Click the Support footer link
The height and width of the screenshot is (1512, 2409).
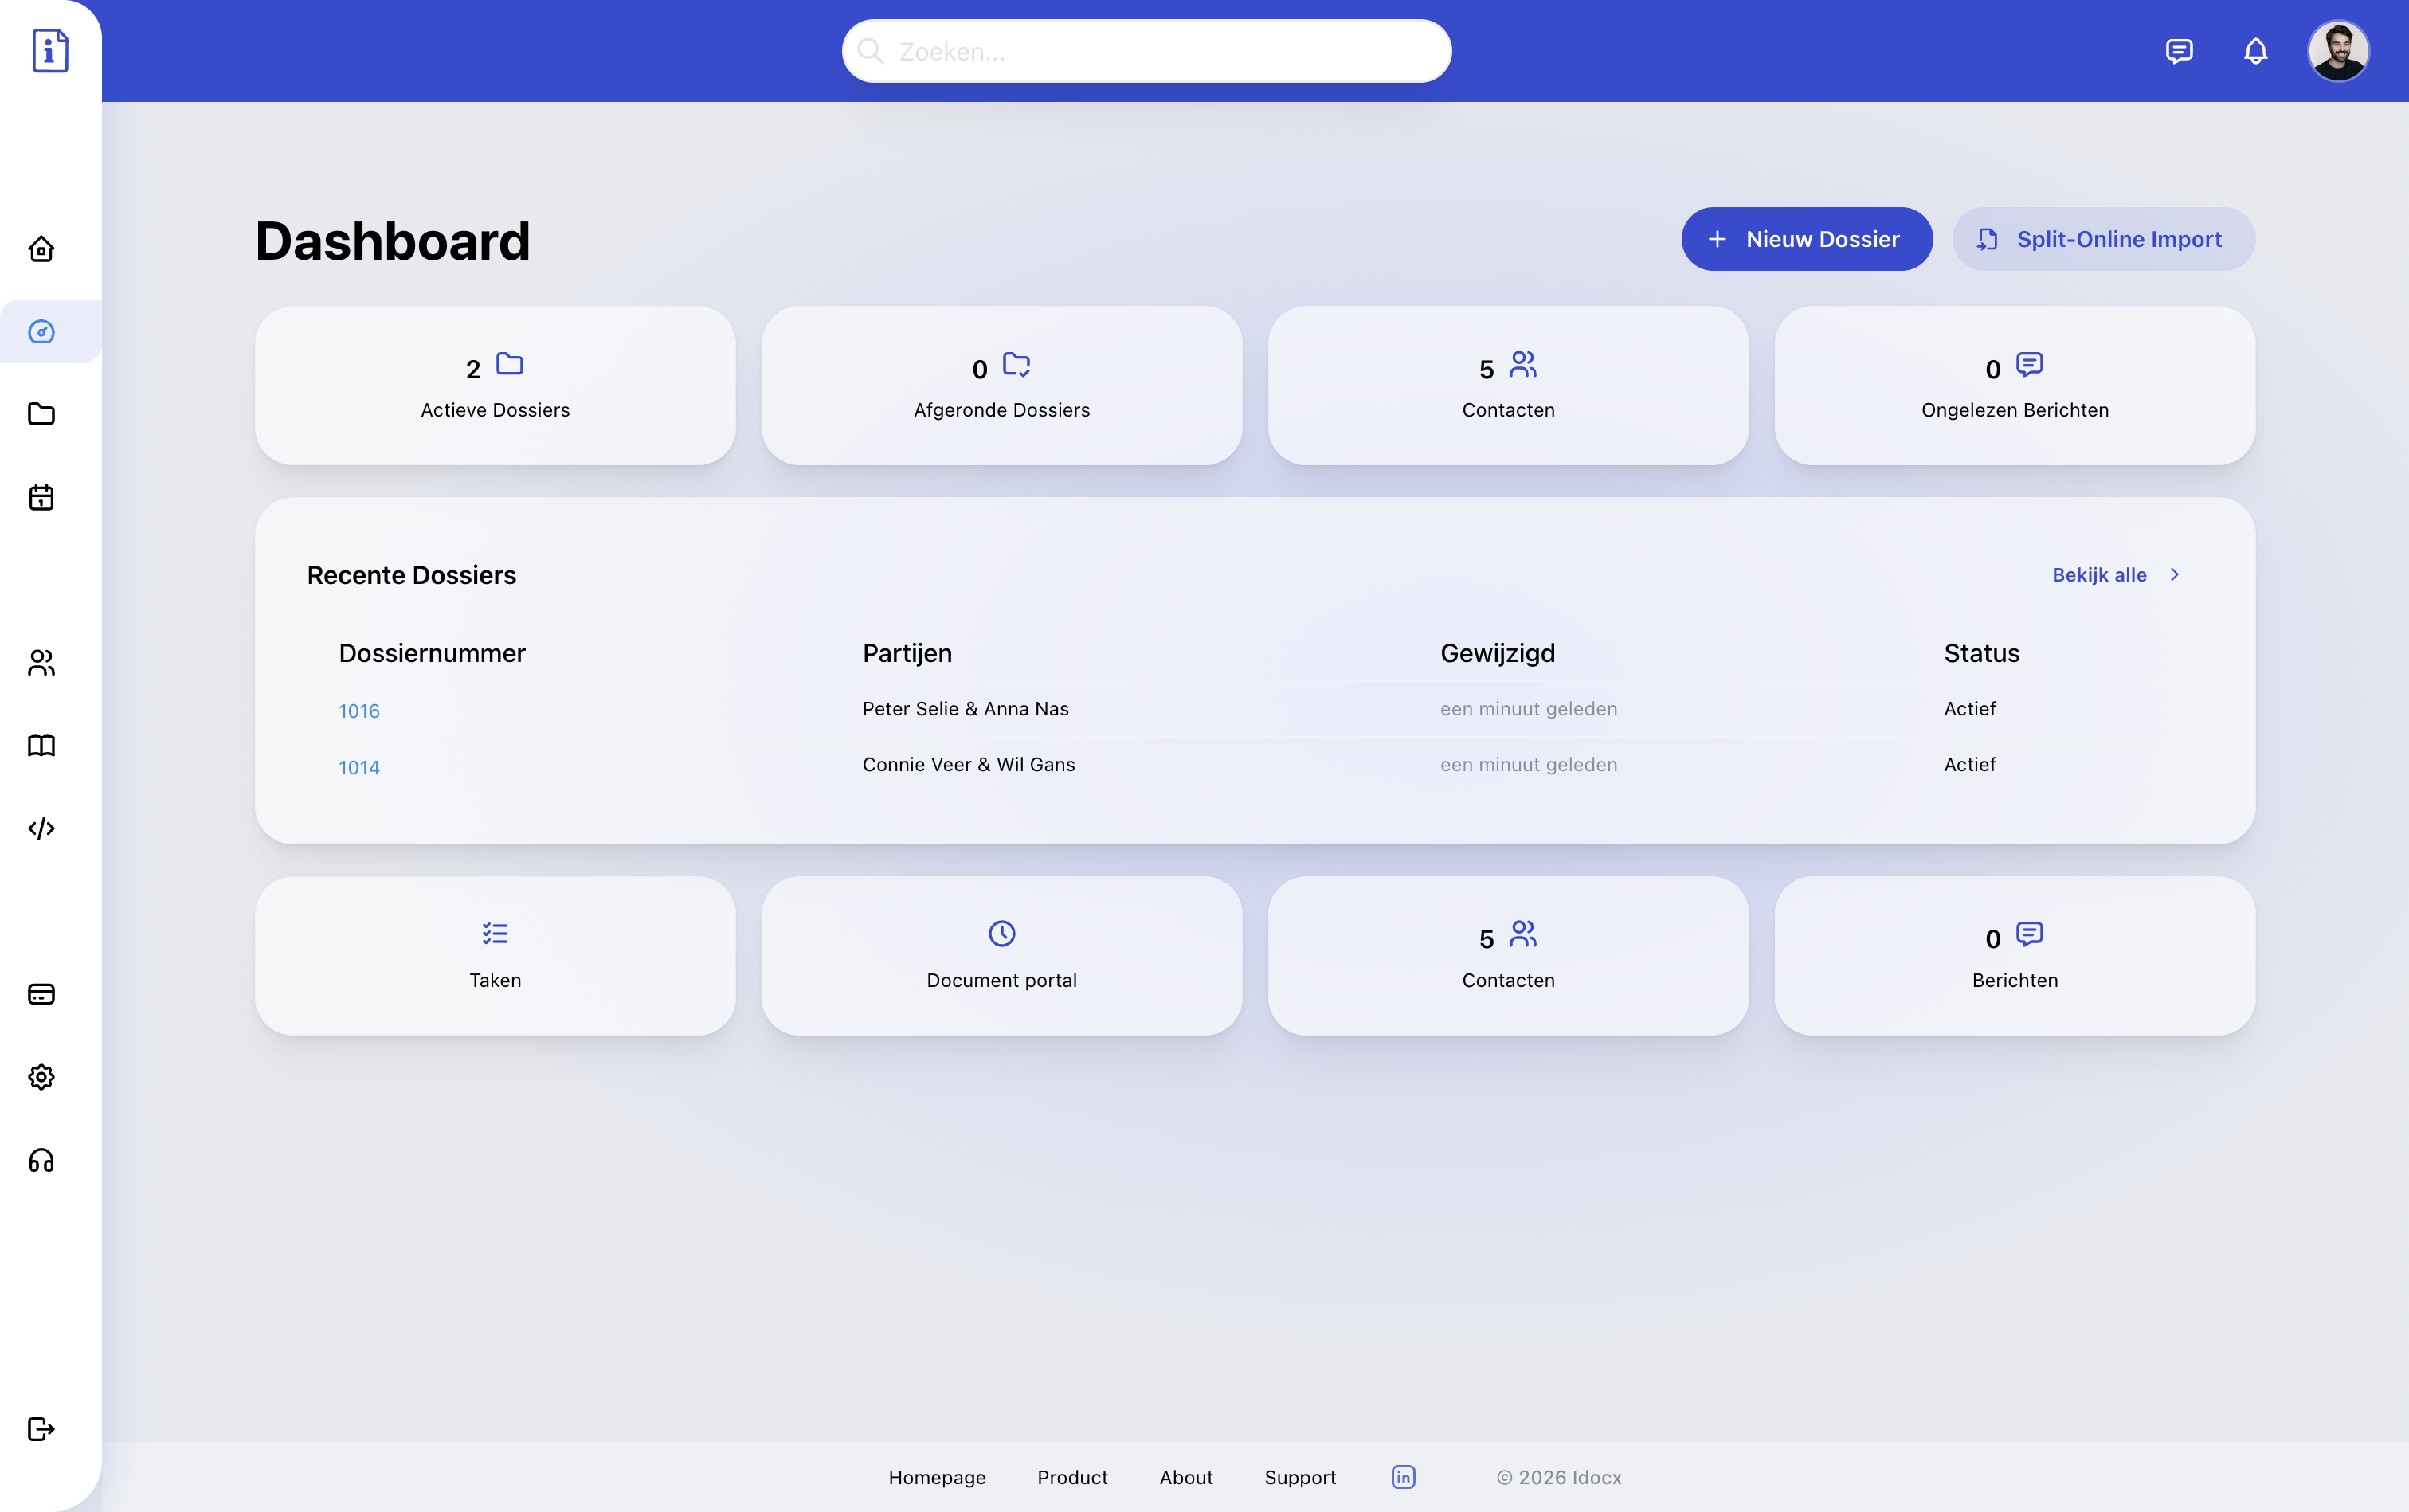click(x=1299, y=1477)
